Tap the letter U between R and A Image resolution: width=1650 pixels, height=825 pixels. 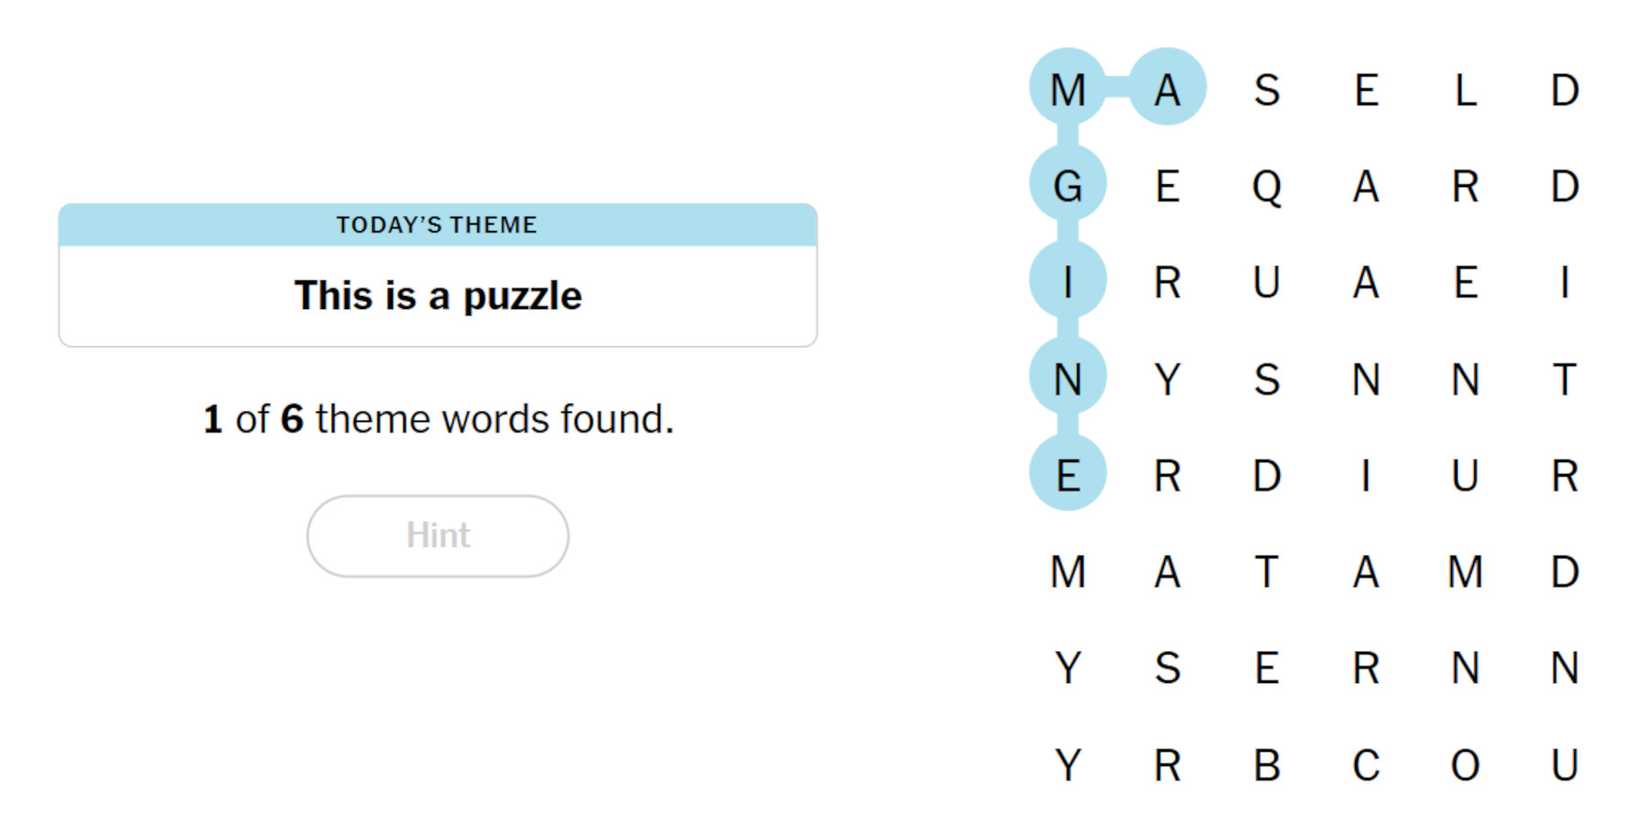[1266, 283]
